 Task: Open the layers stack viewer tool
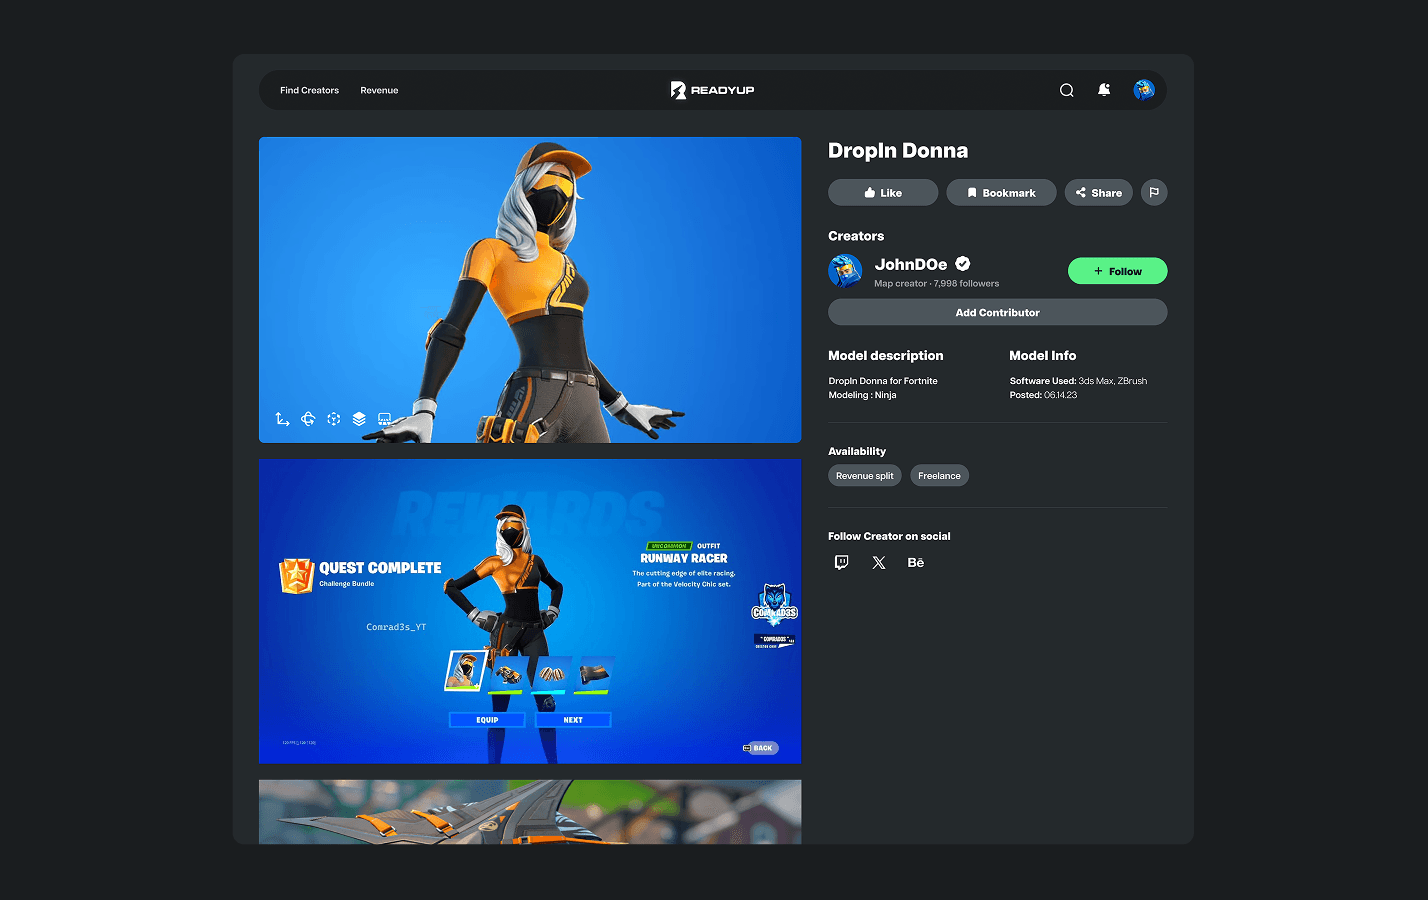(x=359, y=419)
